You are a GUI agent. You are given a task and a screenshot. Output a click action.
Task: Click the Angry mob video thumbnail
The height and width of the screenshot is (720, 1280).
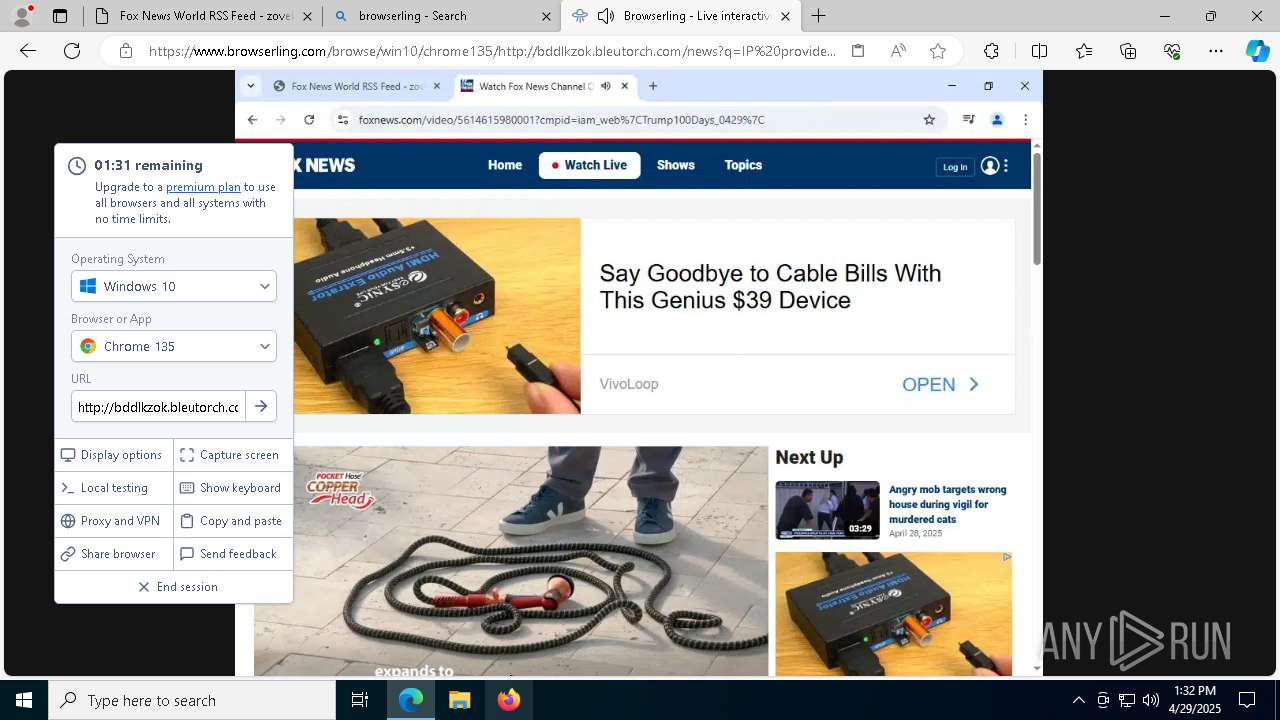tap(827, 510)
